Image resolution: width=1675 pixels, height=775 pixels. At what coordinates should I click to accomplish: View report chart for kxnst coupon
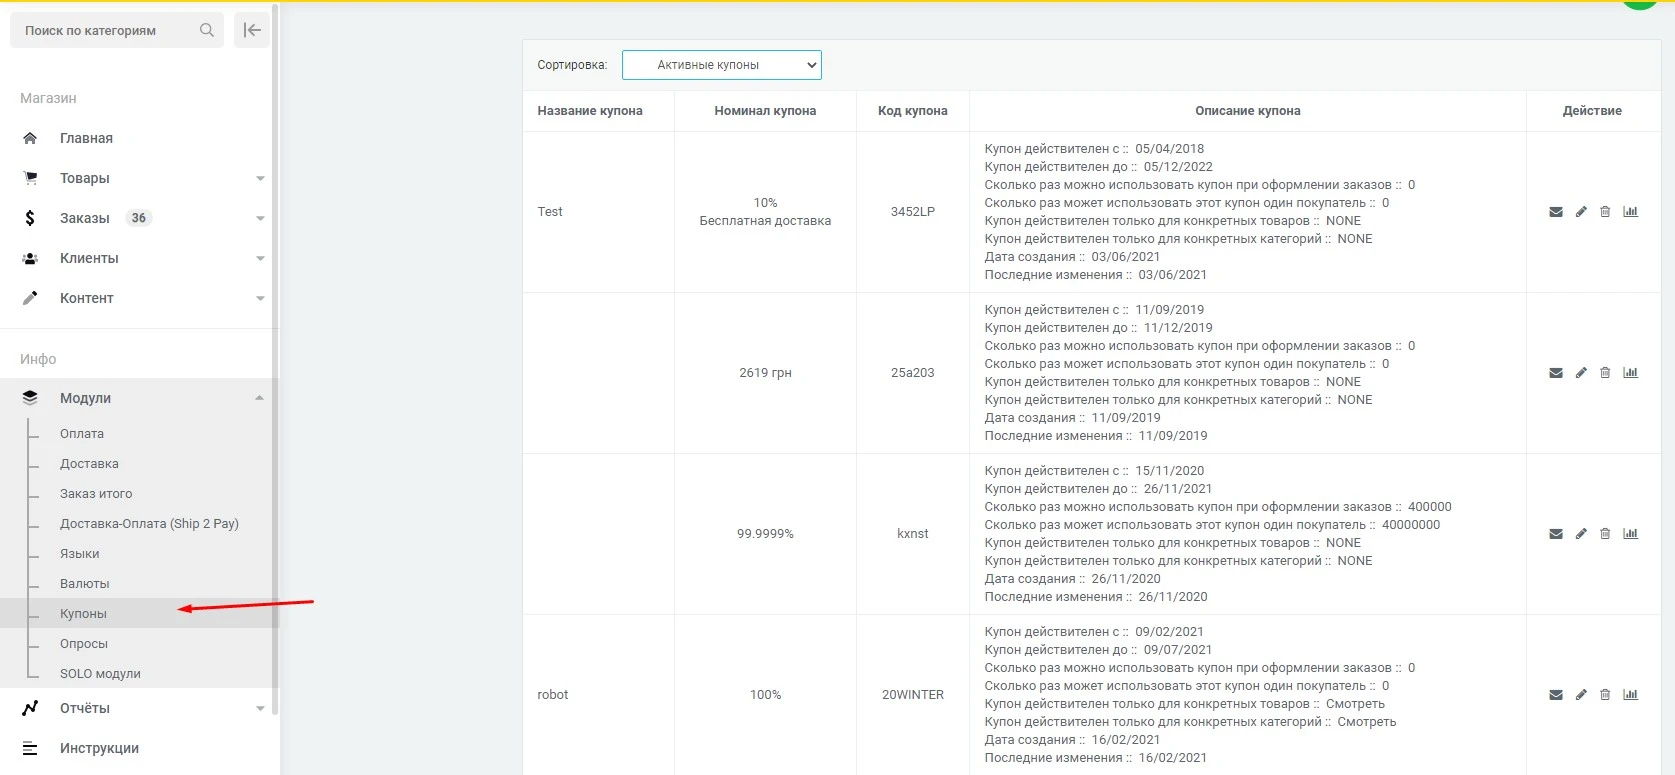pos(1630,534)
